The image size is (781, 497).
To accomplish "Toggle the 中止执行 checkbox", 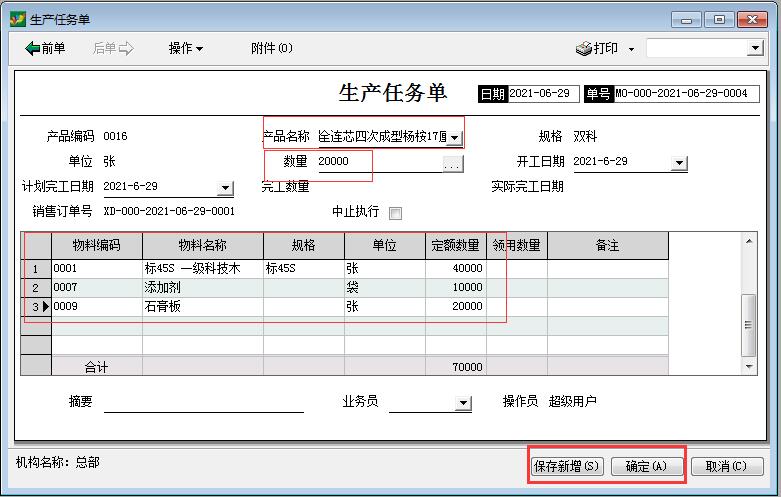I will click(x=395, y=213).
